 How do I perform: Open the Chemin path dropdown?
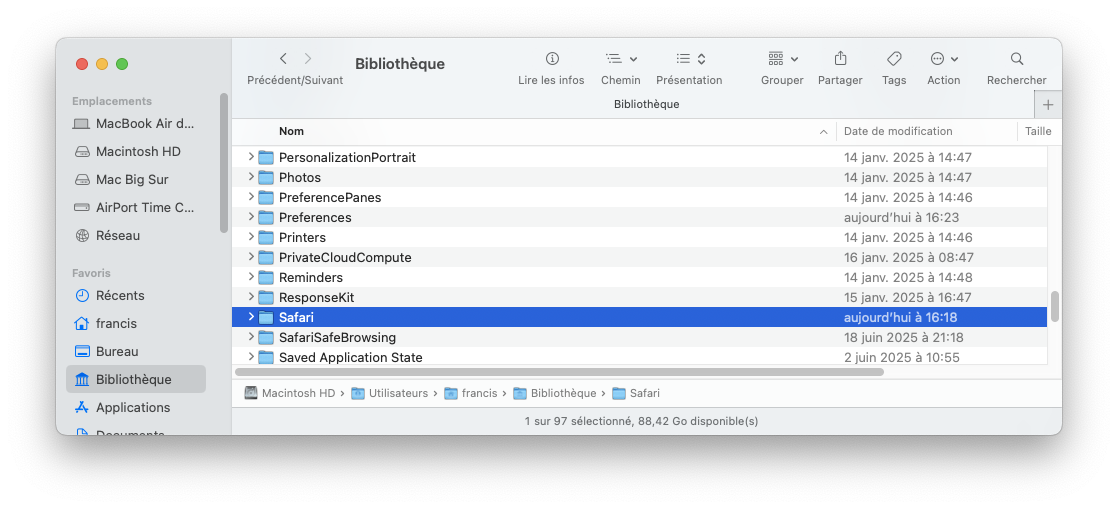coord(621,59)
